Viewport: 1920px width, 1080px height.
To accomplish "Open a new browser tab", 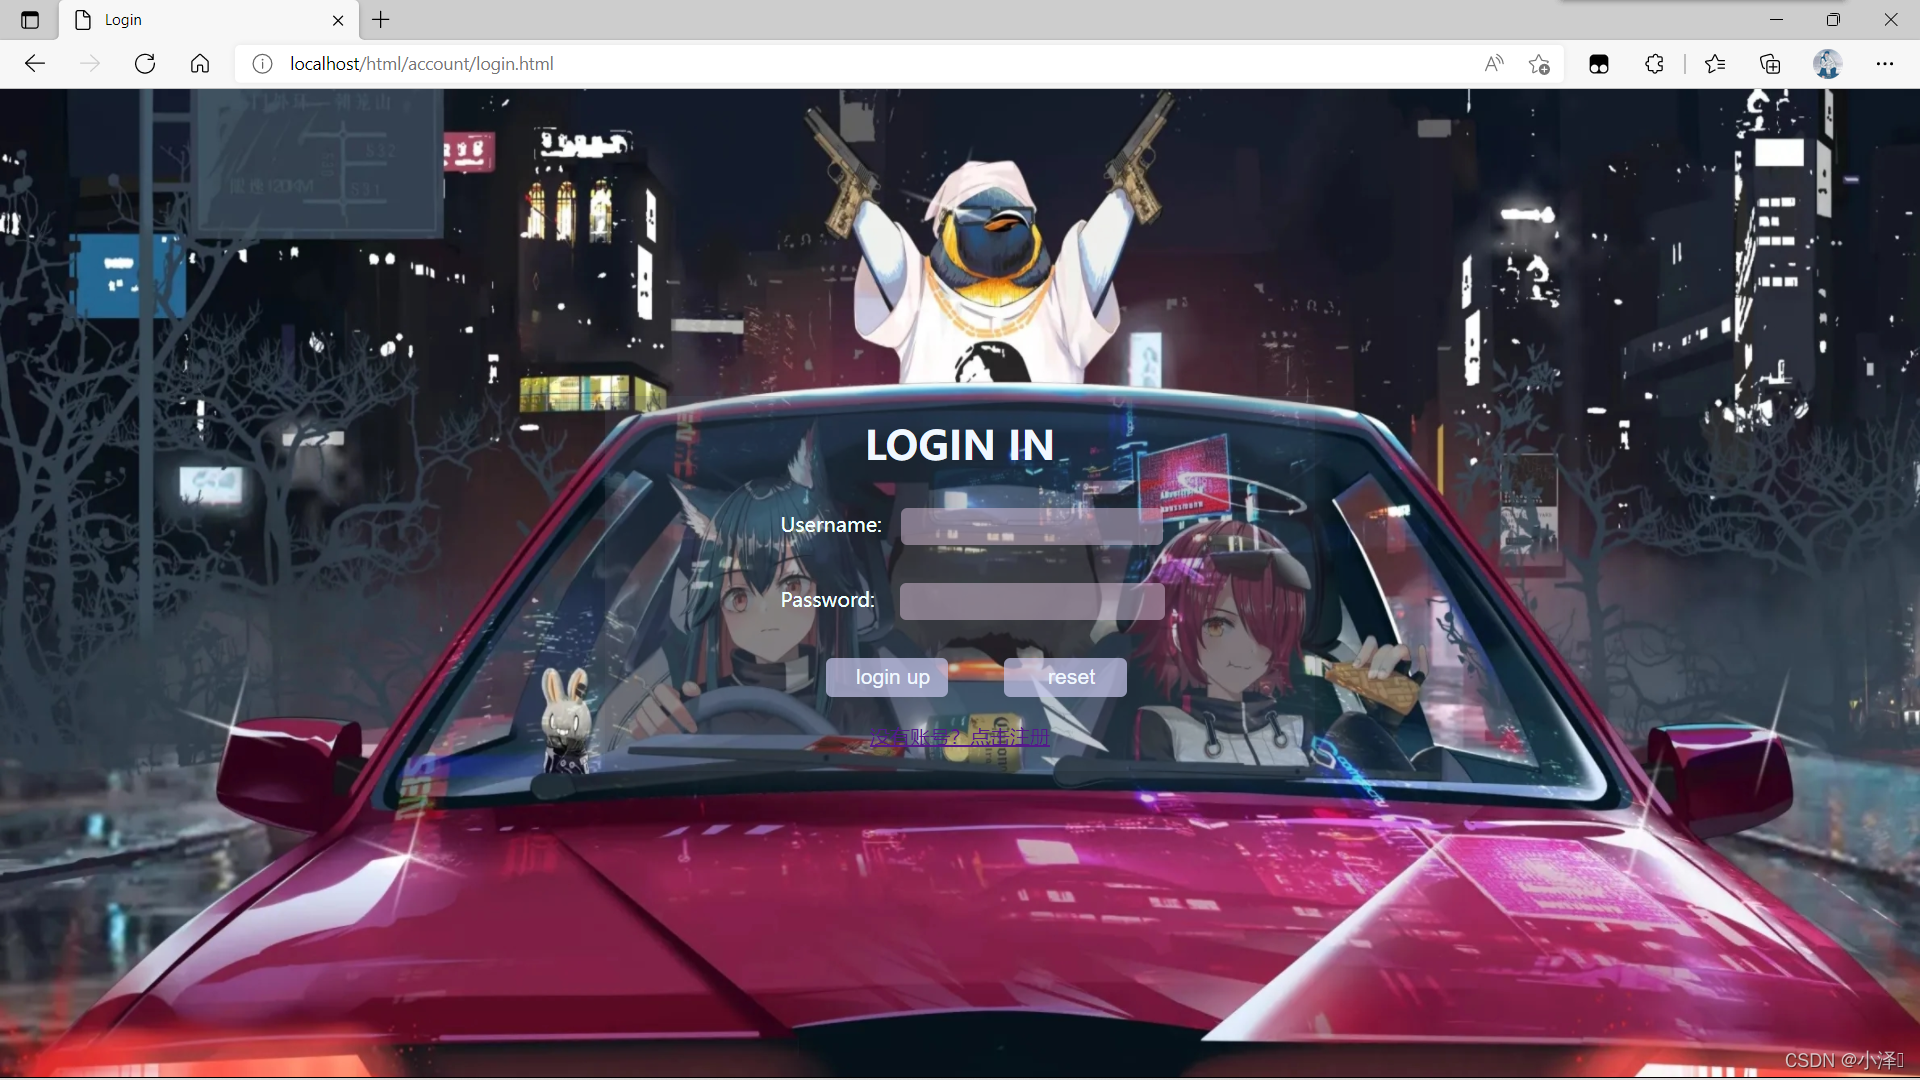I will click(381, 19).
